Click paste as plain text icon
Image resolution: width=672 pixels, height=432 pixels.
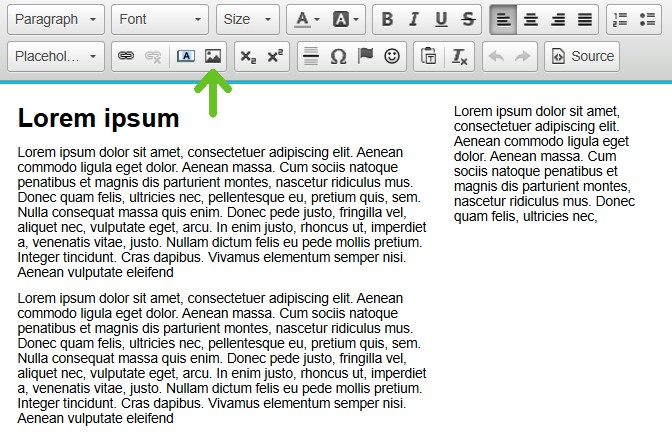pyautogui.click(x=428, y=56)
